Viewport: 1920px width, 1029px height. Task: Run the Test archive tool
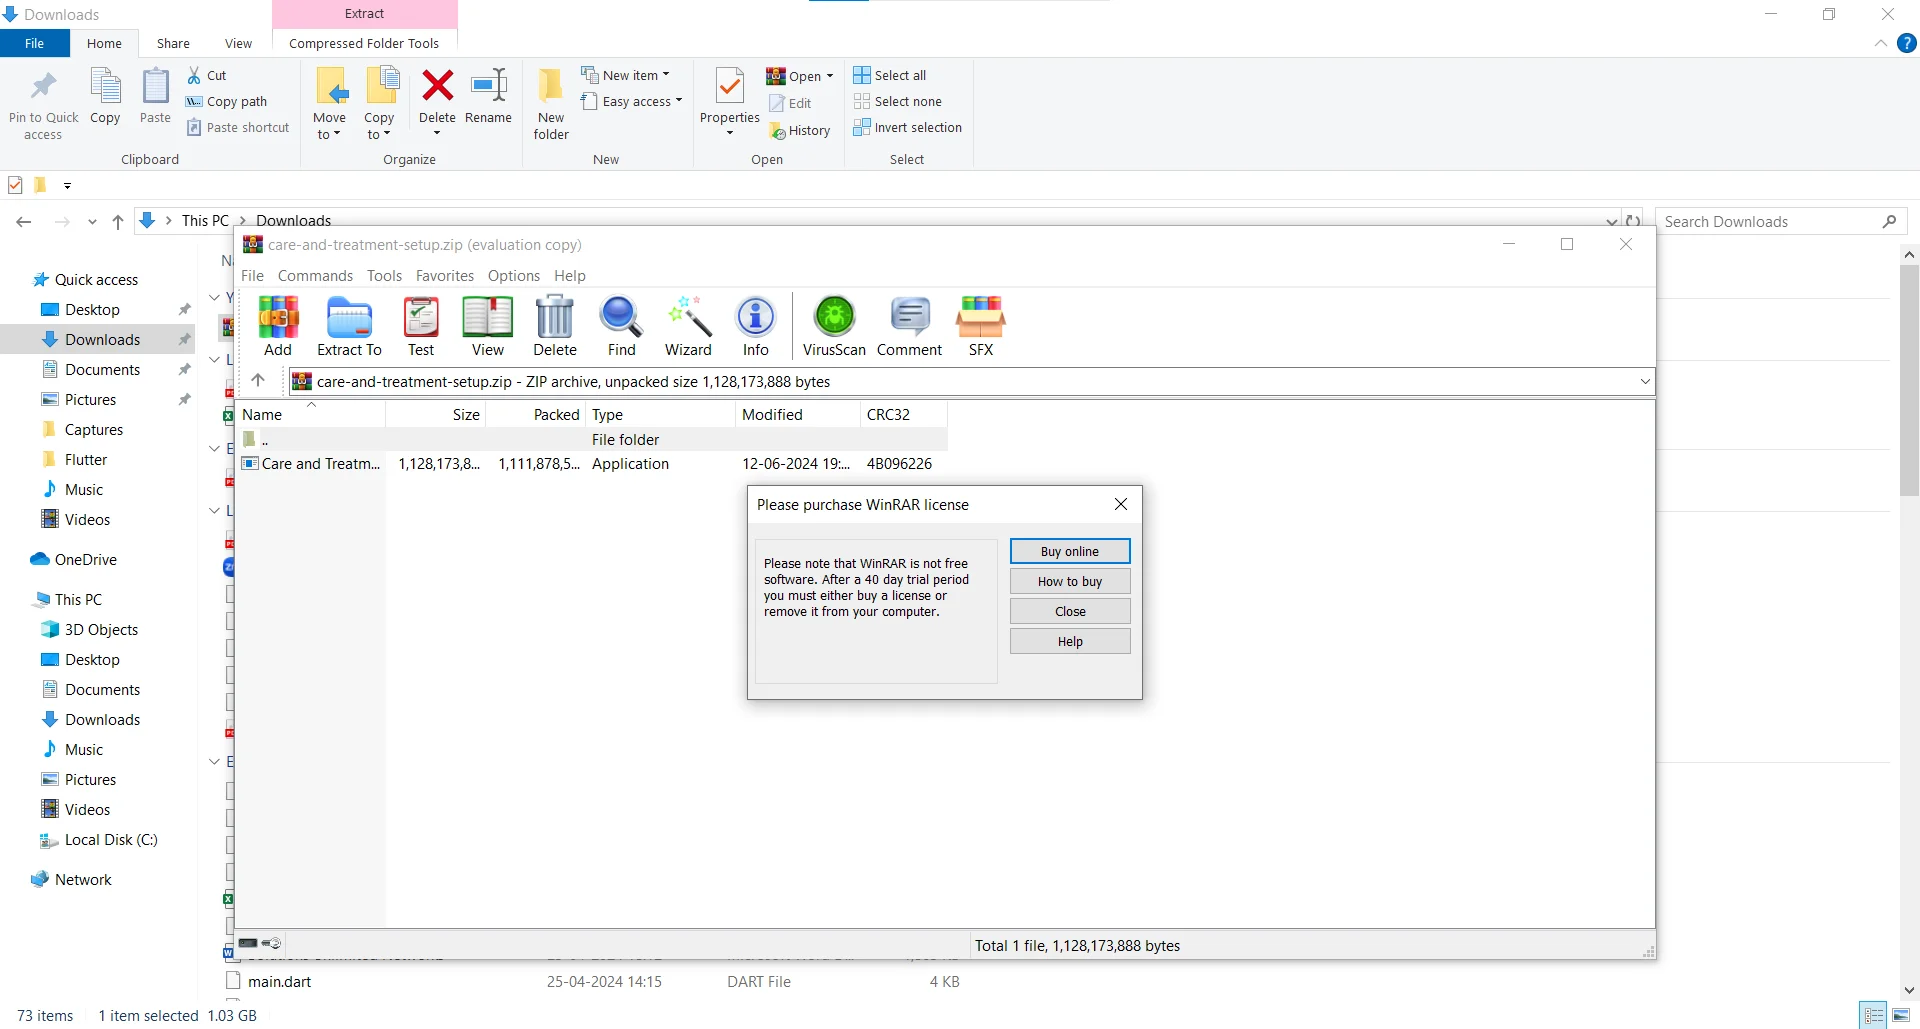421,326
